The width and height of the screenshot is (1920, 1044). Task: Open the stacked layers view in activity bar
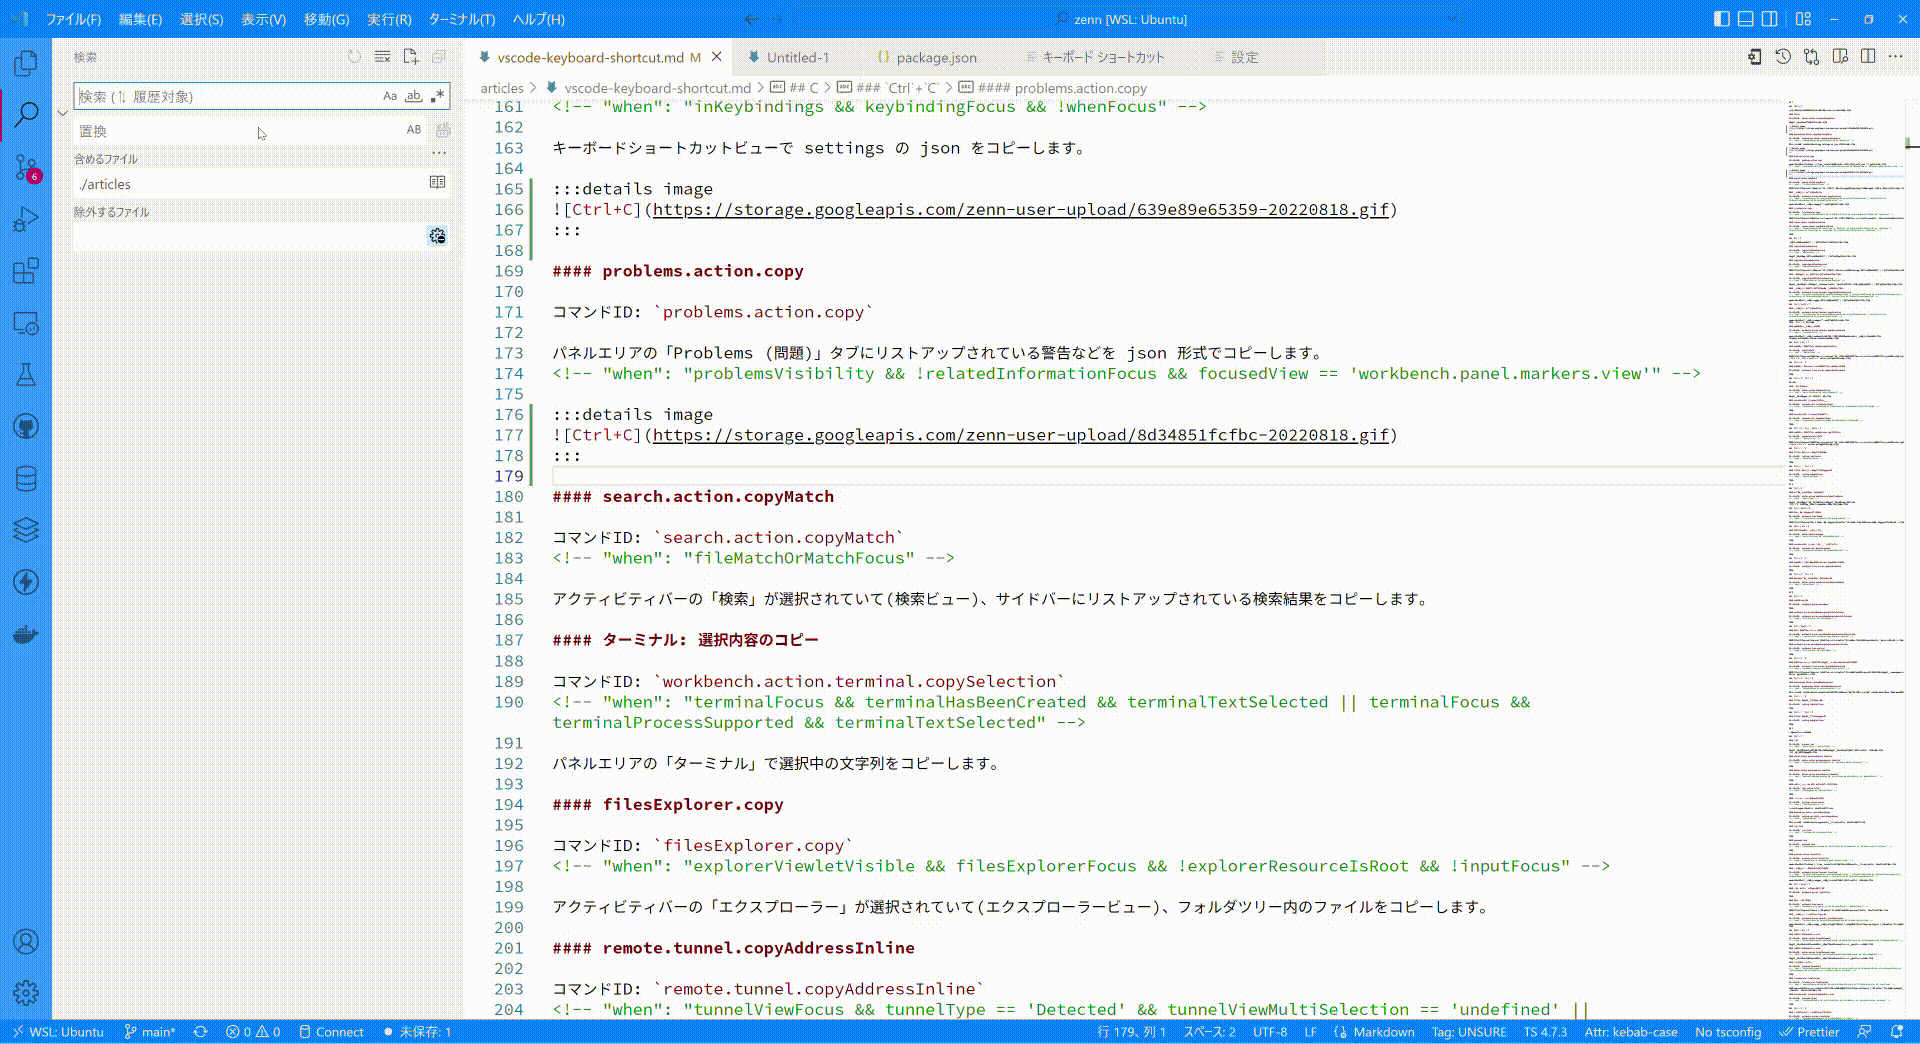pyautogui.click(x=26, y=530)
